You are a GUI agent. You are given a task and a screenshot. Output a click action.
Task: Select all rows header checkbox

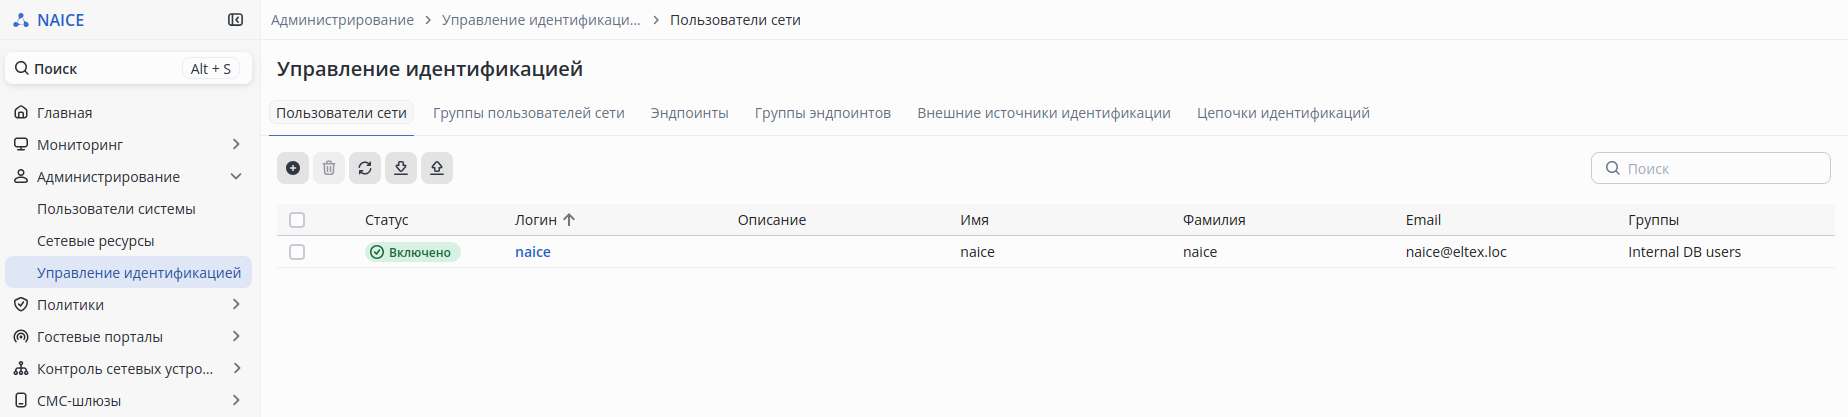coord(297,220)
